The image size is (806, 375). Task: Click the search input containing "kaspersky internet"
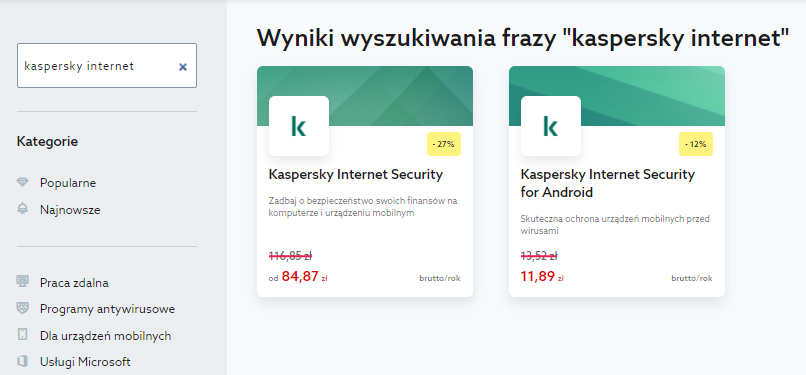pyautogui.click(x=107, y=65)
